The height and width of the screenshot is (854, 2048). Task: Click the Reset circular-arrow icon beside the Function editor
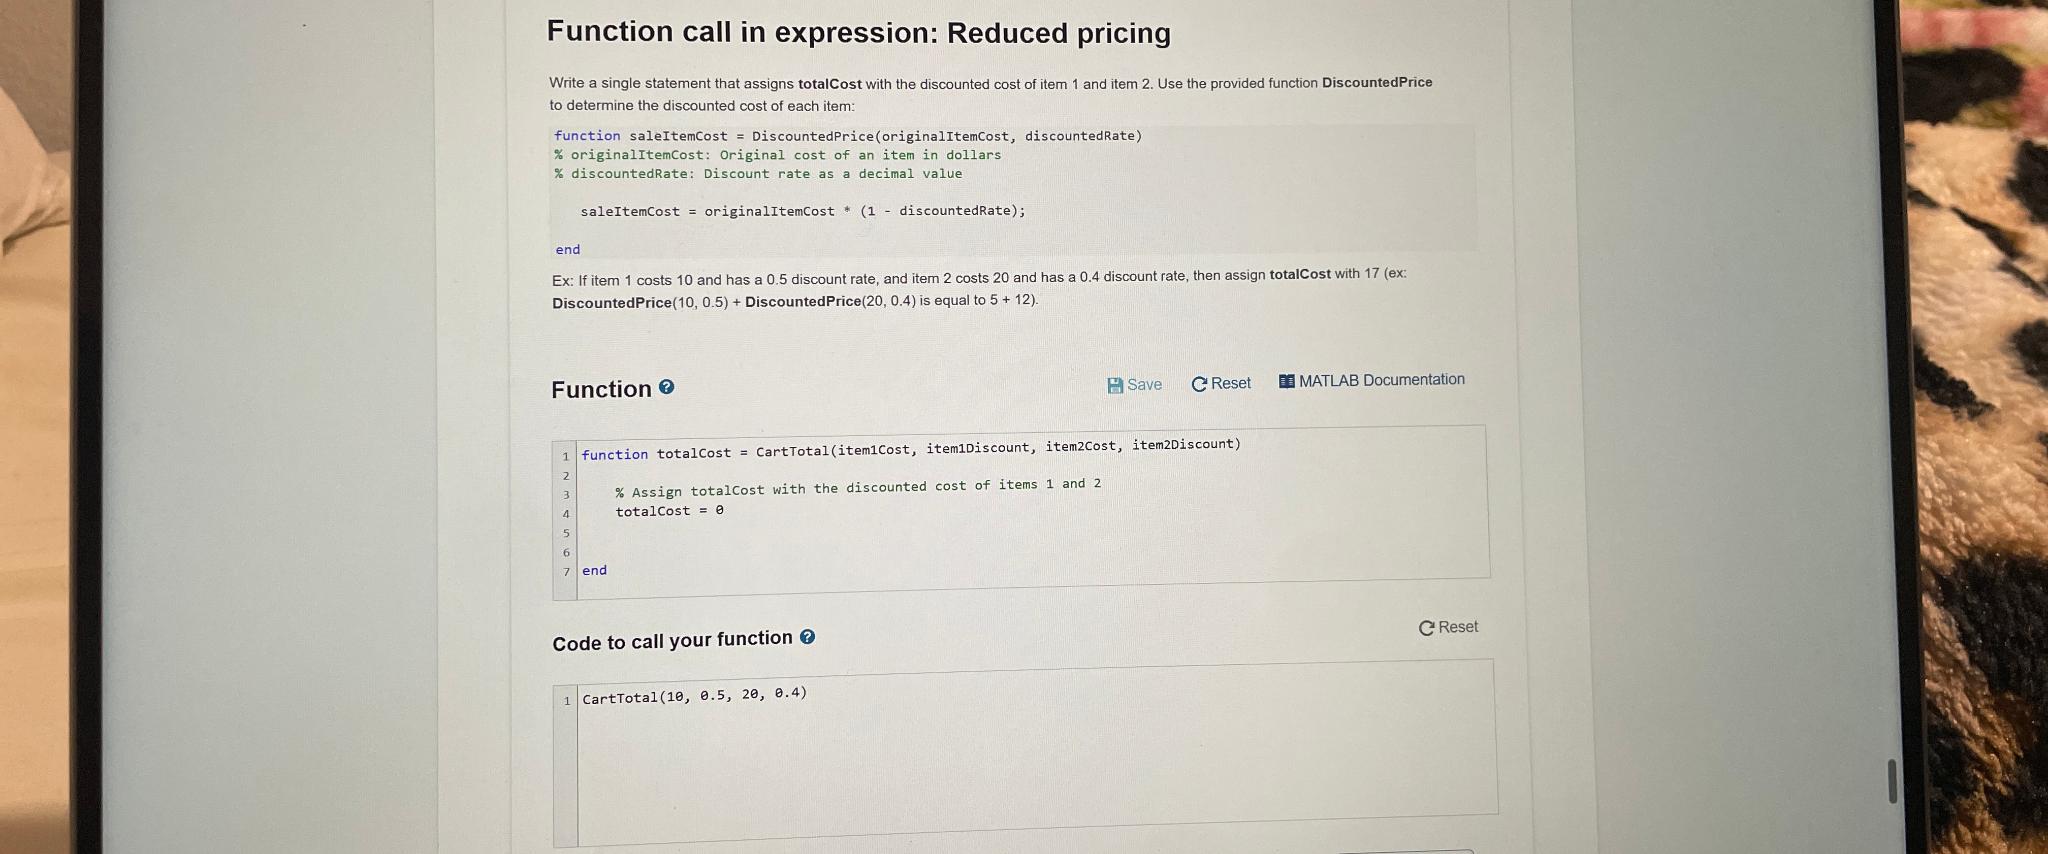pyautogui.click(x=1198, y=383)
